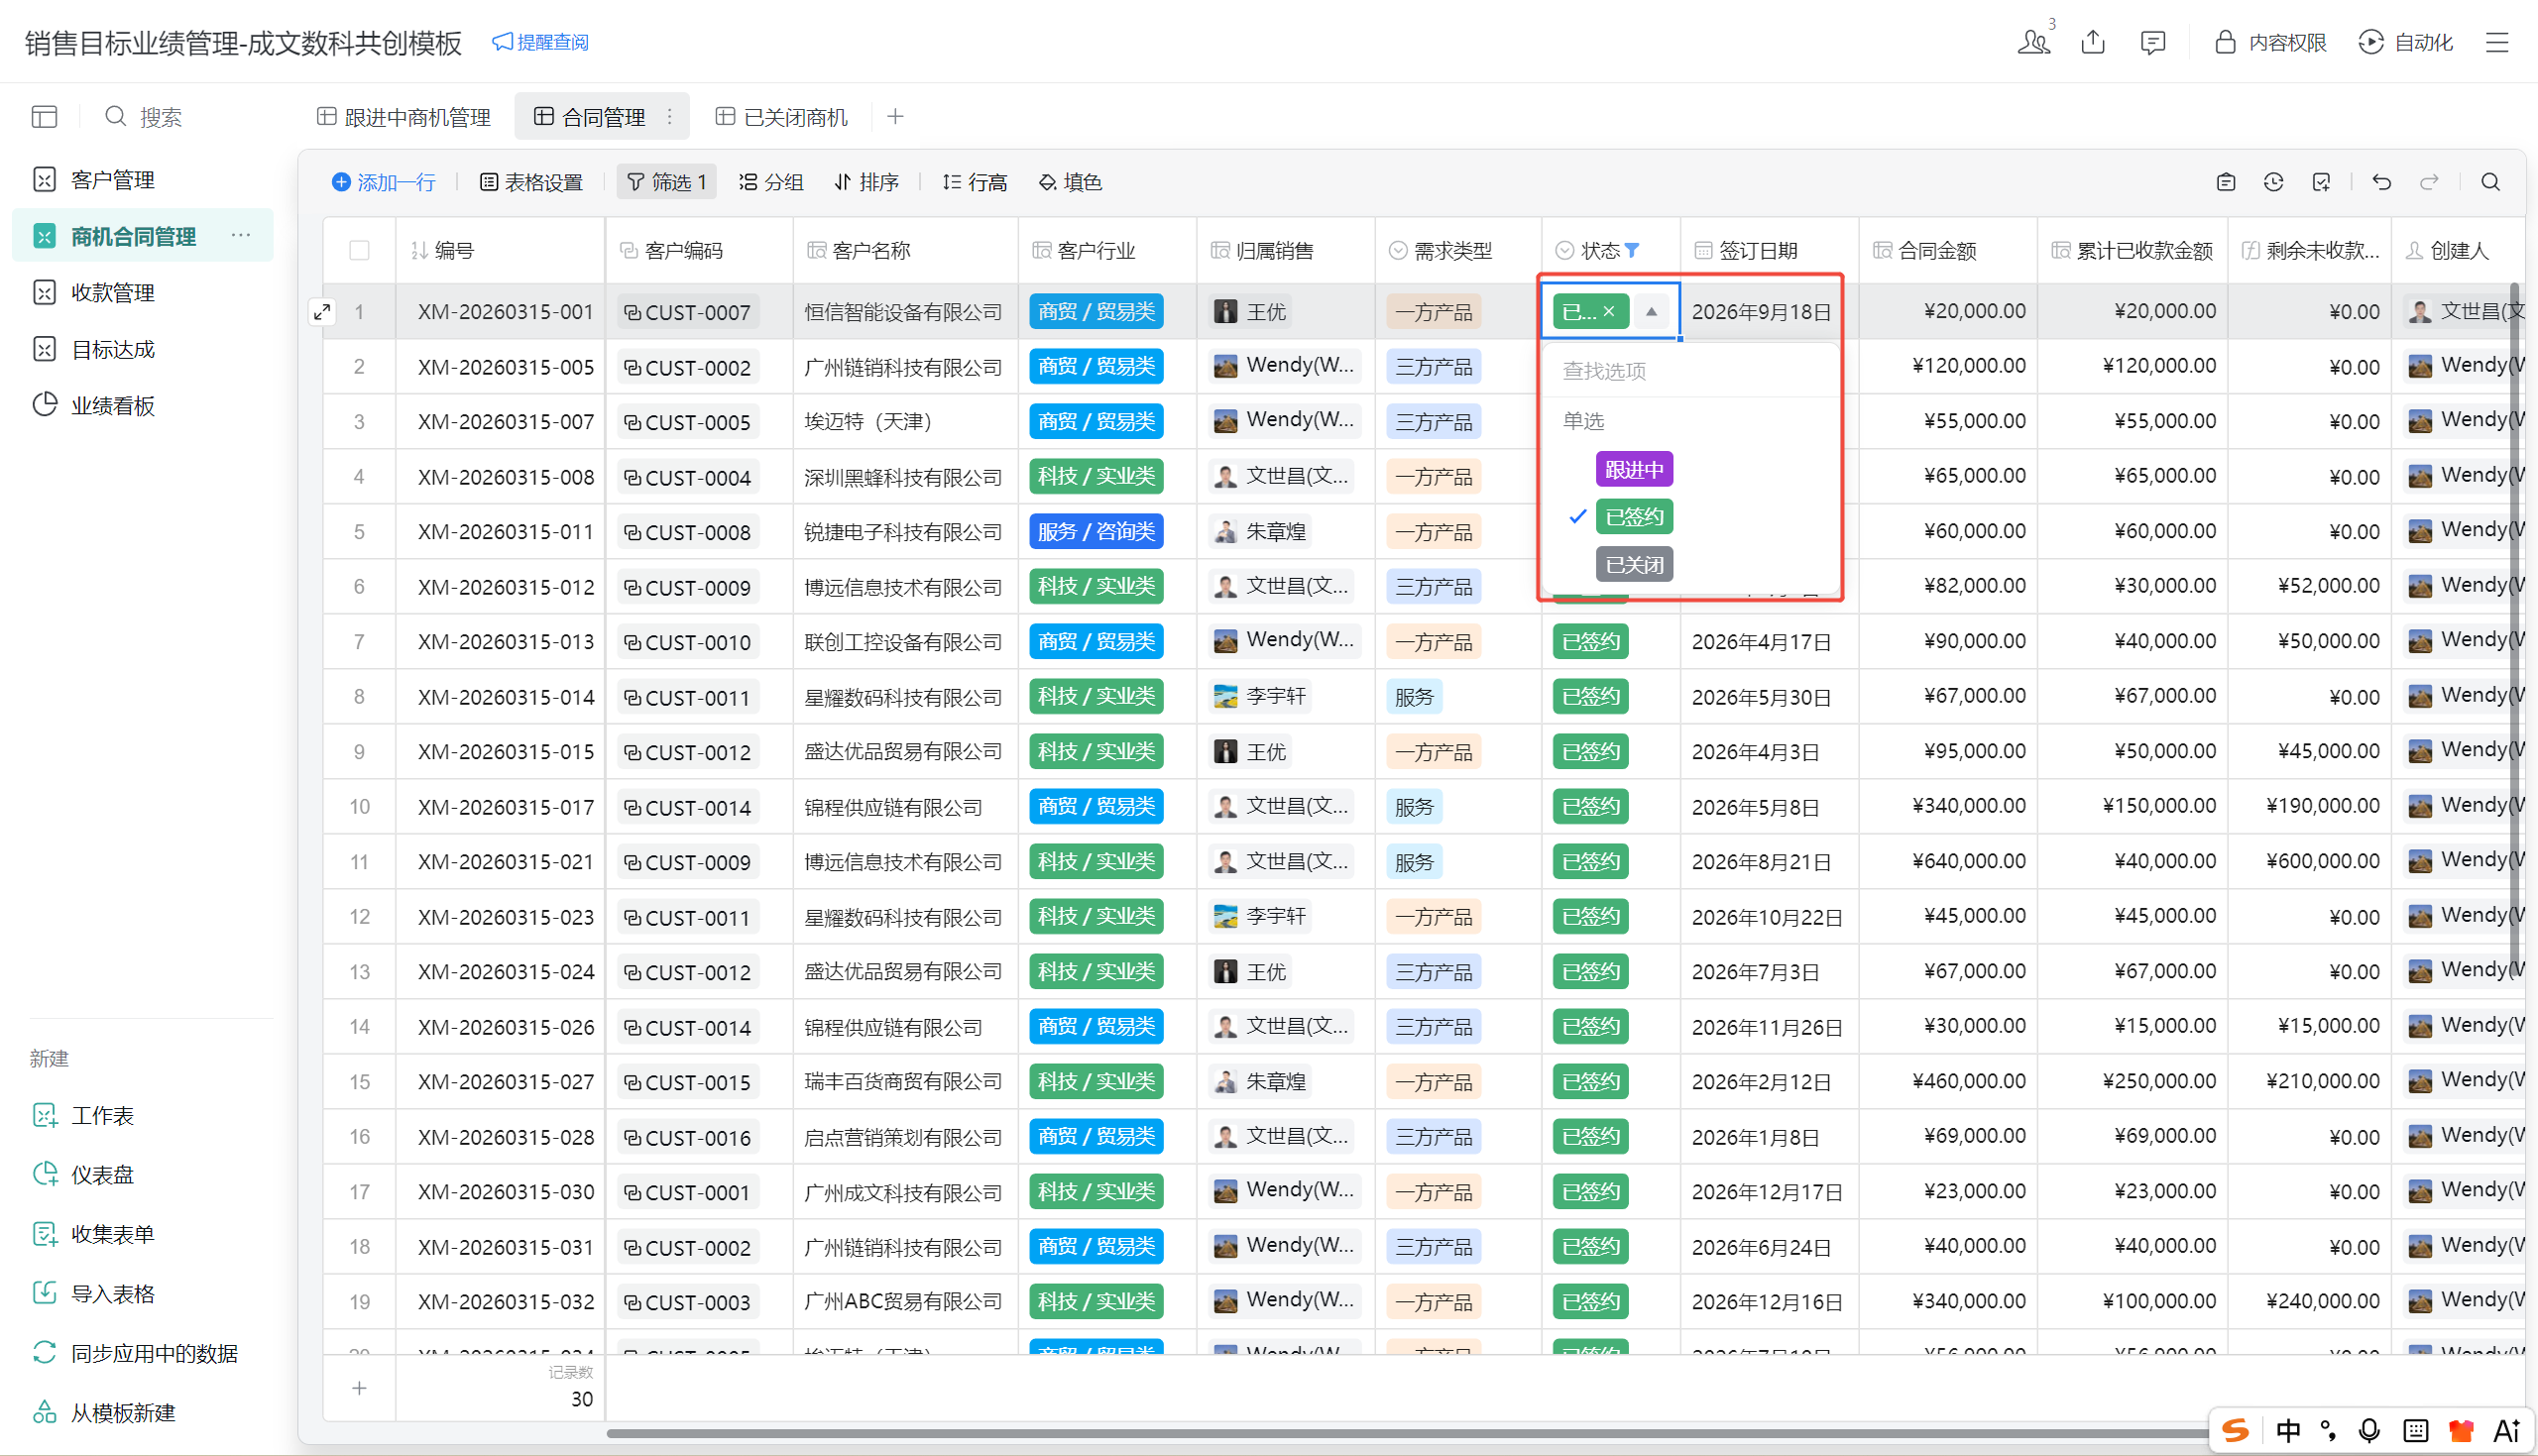Click the share/export icon in top bar
Viewport: 2538px width, 1456px height.
pyautogui.click(x=2092, y=42)
